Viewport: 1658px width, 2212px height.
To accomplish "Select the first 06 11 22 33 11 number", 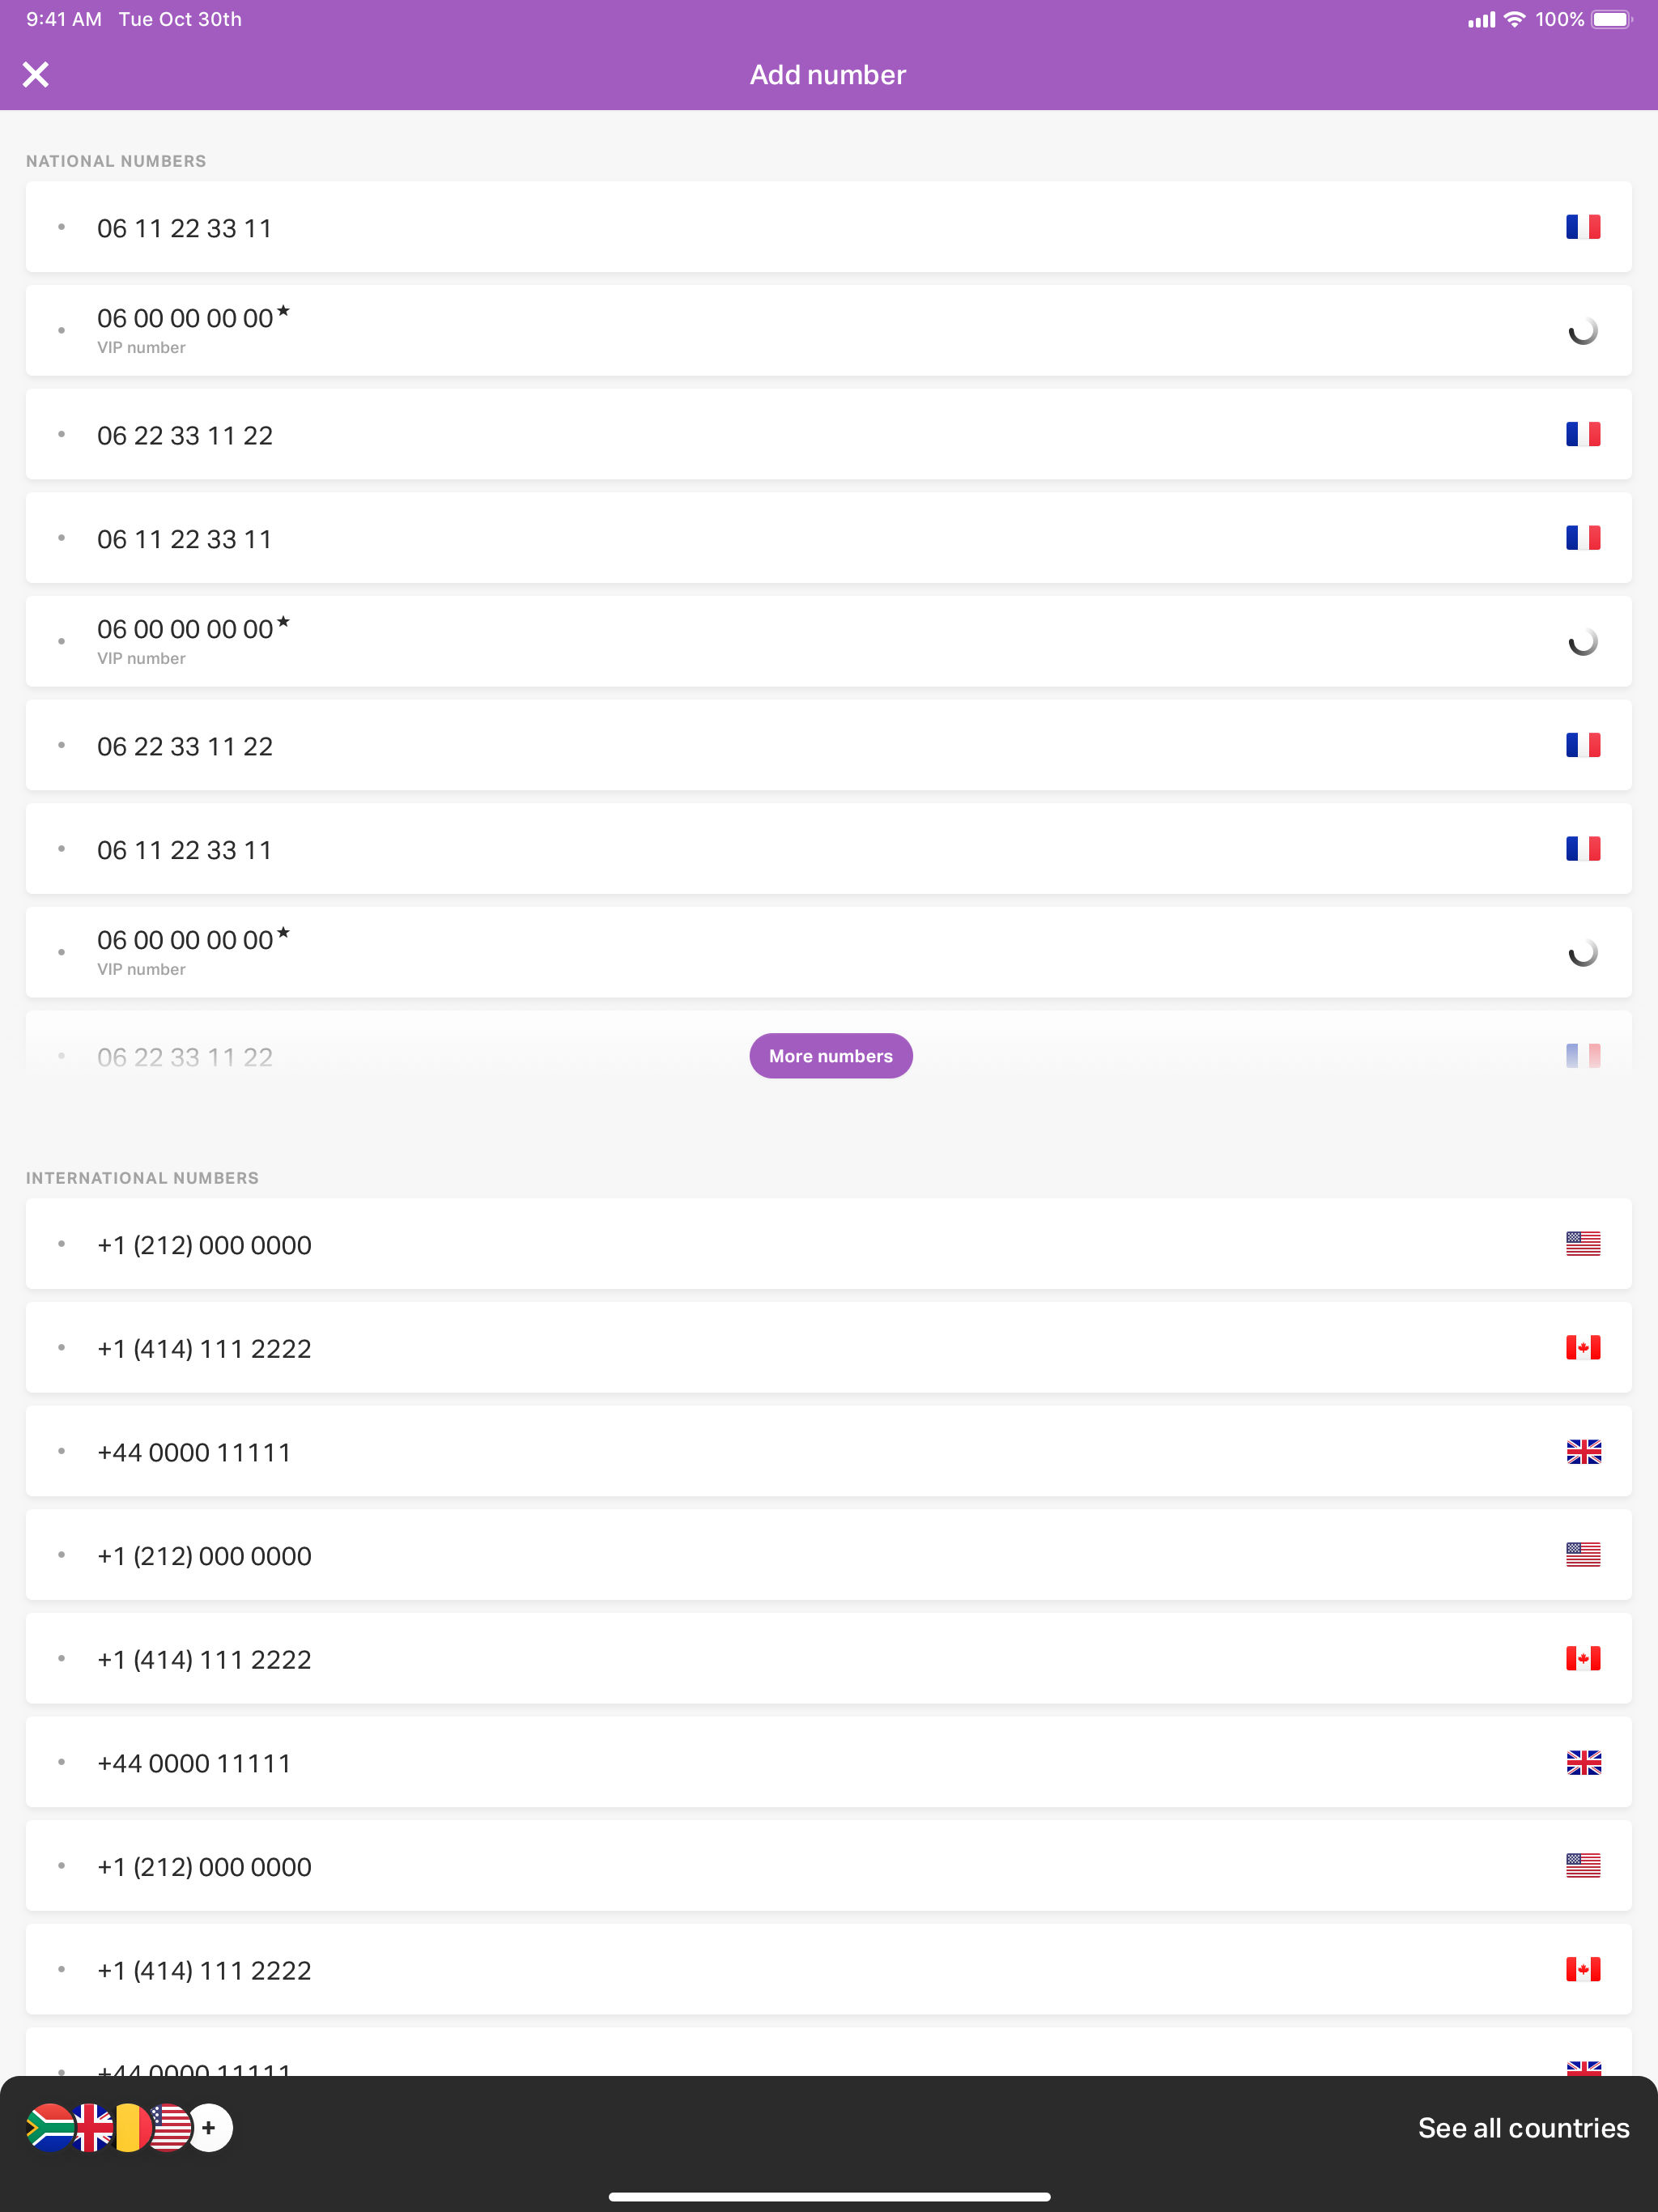I will pos(184,228).
